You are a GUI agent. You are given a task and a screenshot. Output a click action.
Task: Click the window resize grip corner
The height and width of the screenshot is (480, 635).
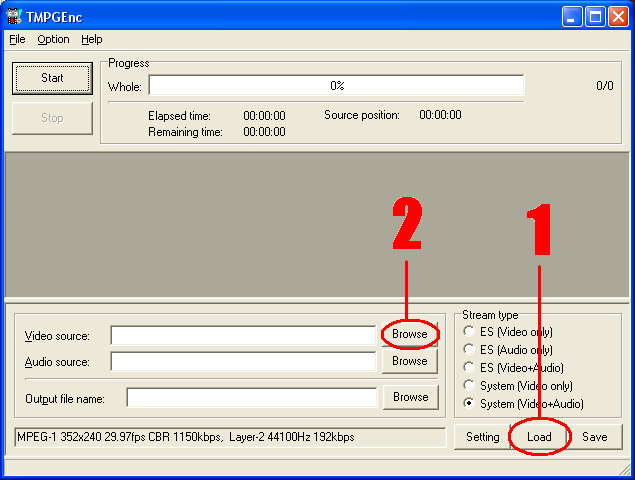pyautogui.click(x=625, y=470)
